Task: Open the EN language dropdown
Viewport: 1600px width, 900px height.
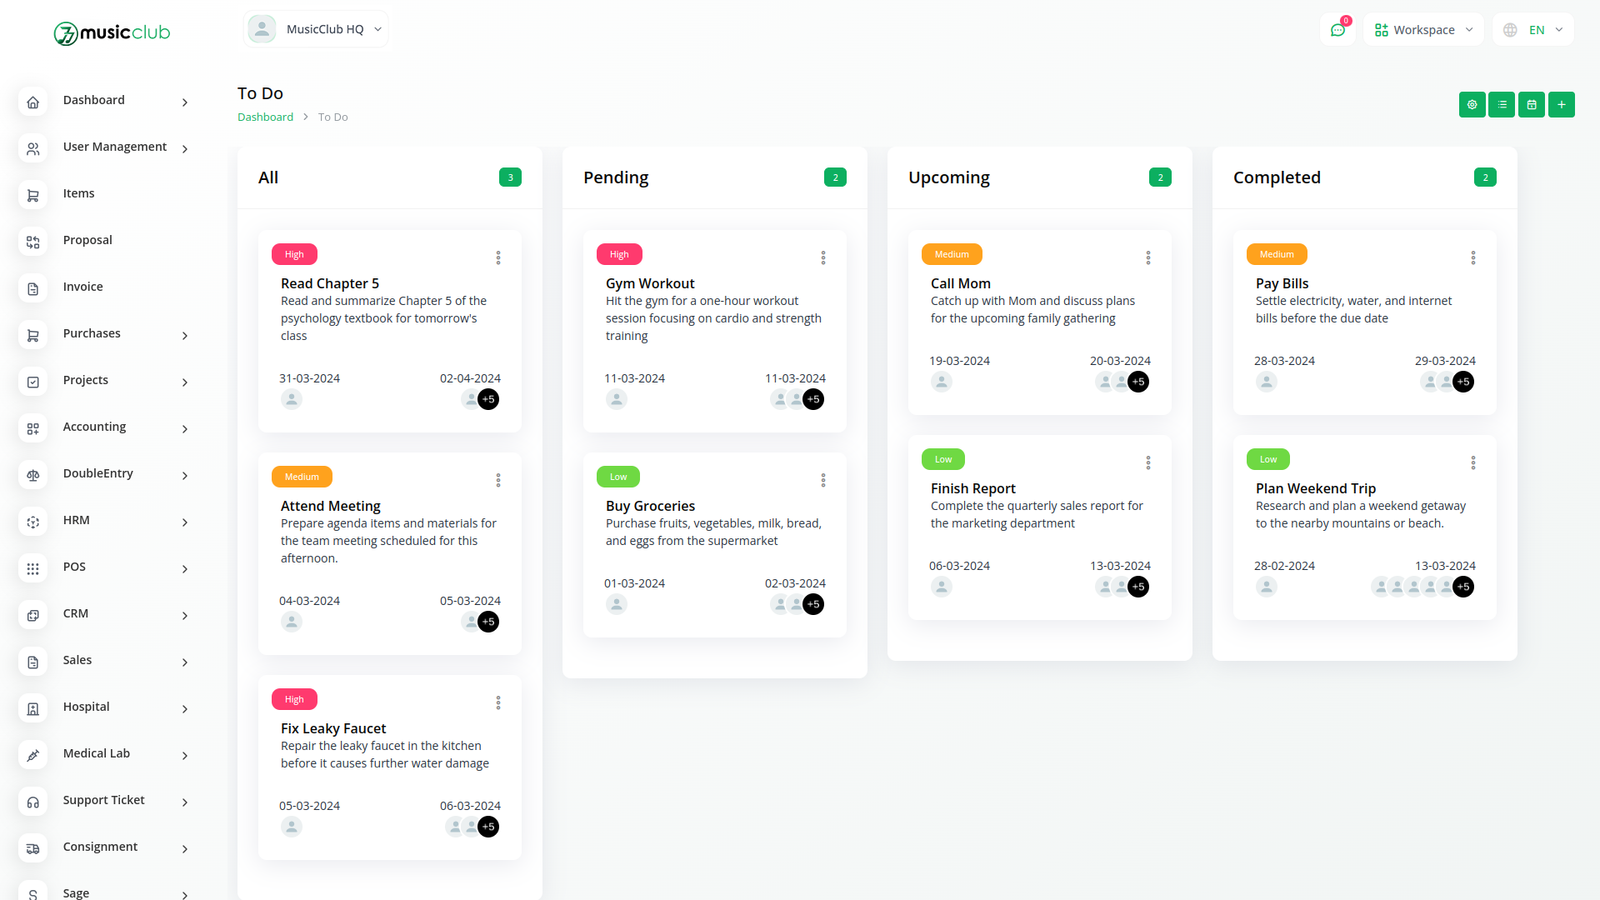Action: (x=1533, y=30)
